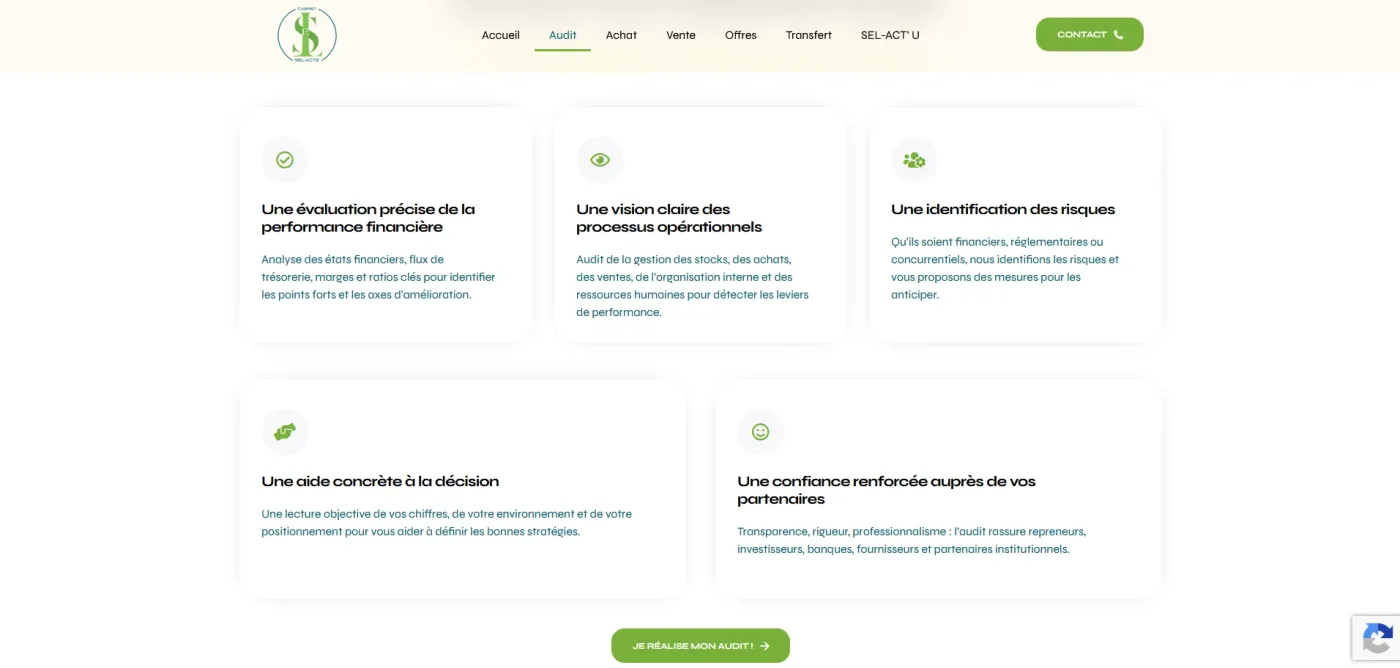
Task: Click the Cabinet SEL-ACTE logo
Action: tap(307, 35)
